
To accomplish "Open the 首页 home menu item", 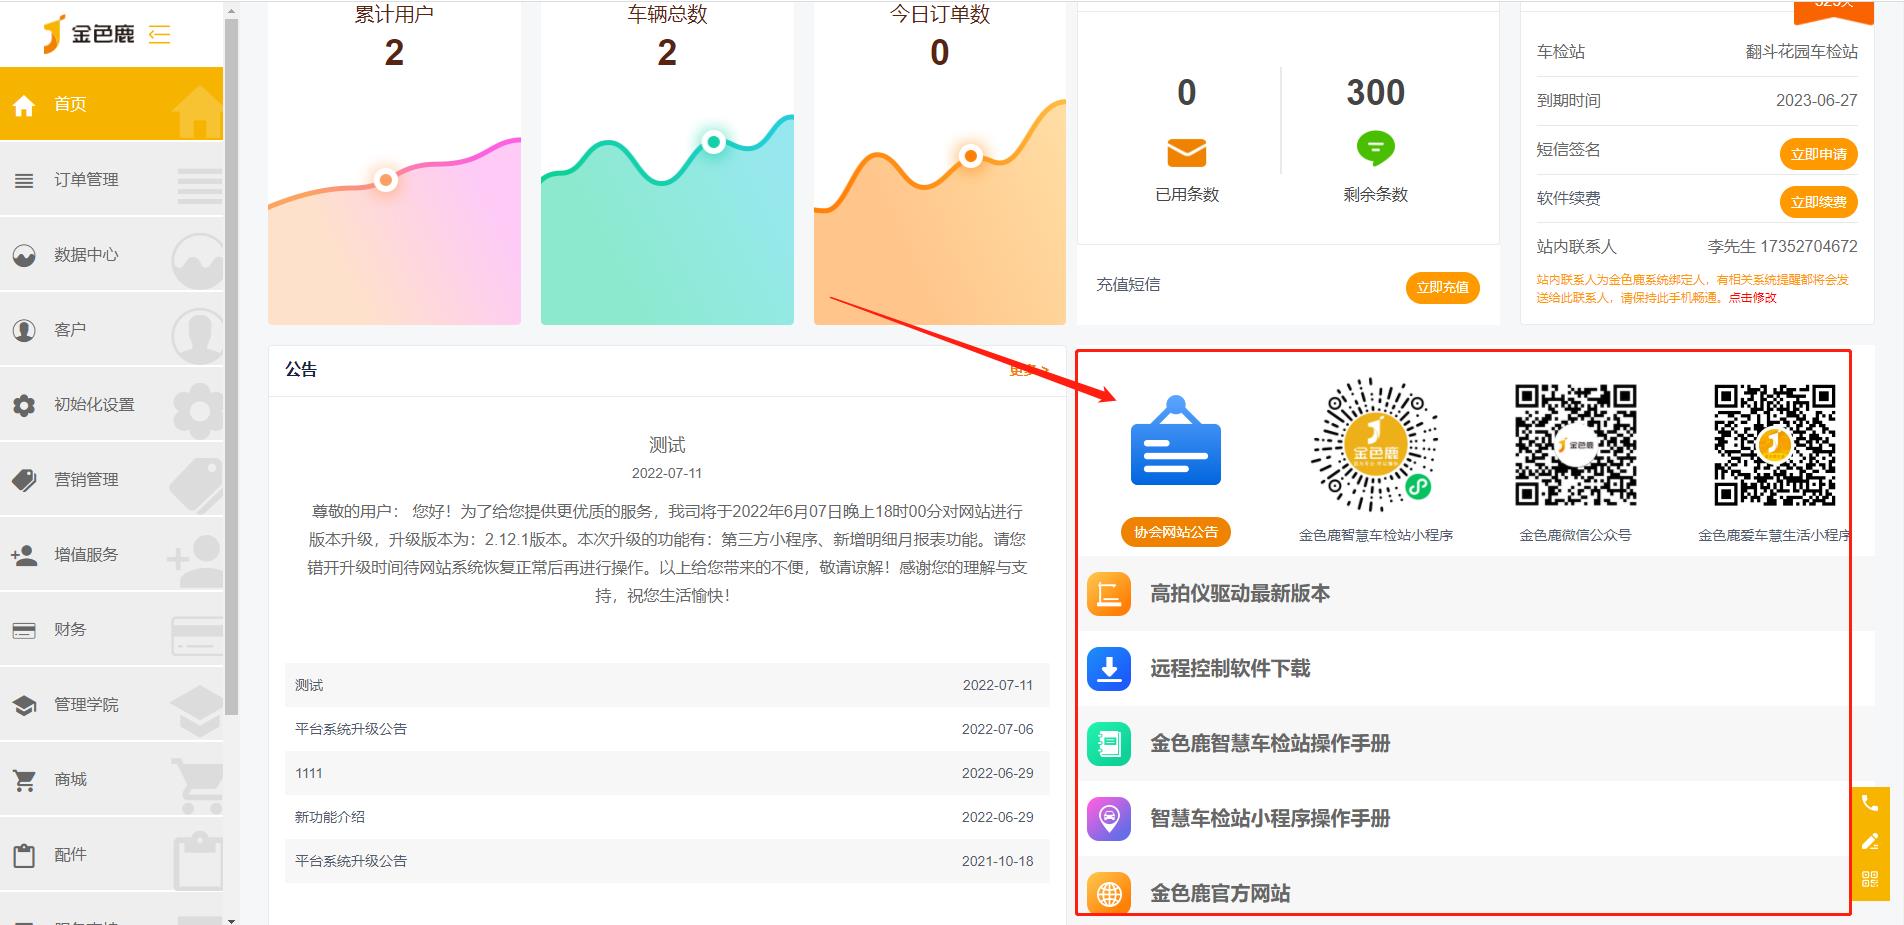I will 111,104.
